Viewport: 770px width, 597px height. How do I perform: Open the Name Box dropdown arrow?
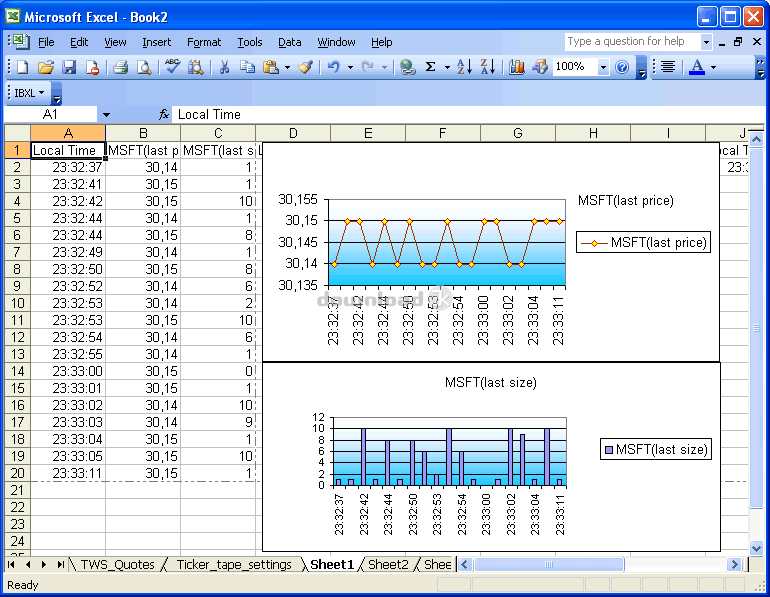[x=106, y=115]
